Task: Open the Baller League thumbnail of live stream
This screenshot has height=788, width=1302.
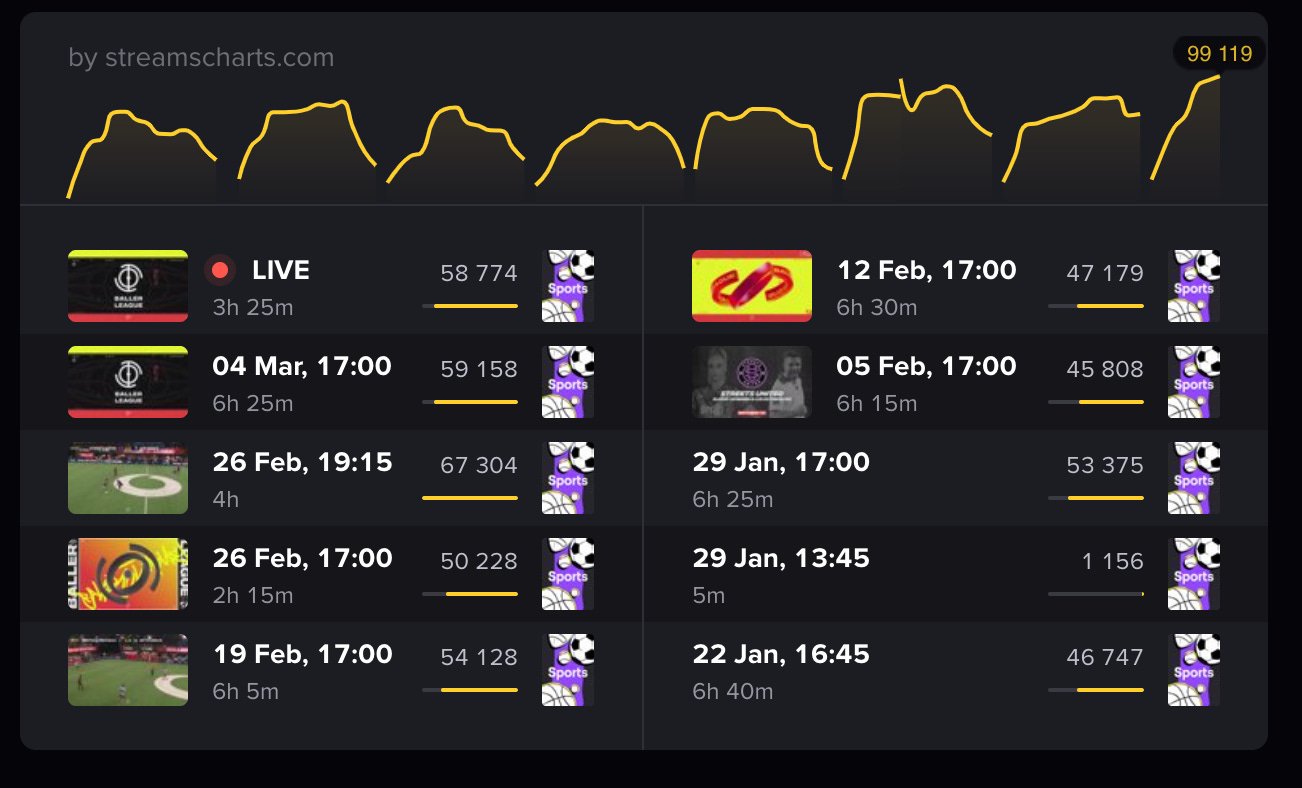Action: pyautogui.click(x=128, y=286)
